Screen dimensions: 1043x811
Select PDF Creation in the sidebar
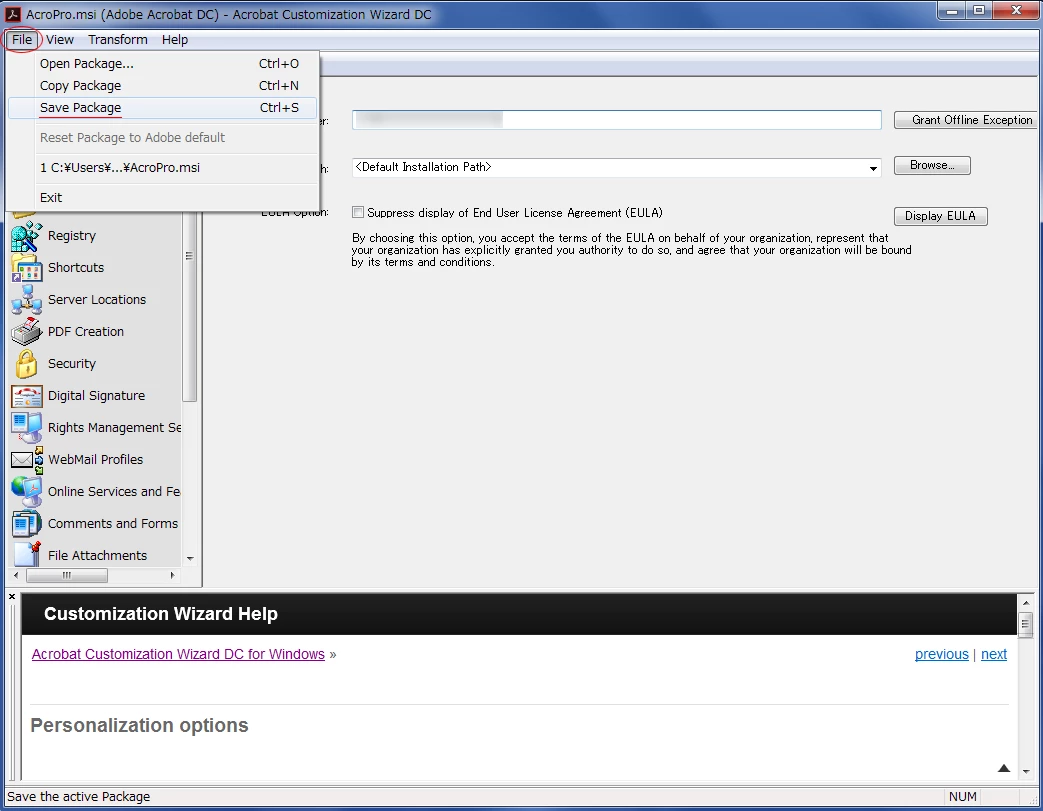pyautogui.click(x=86, y=331)
